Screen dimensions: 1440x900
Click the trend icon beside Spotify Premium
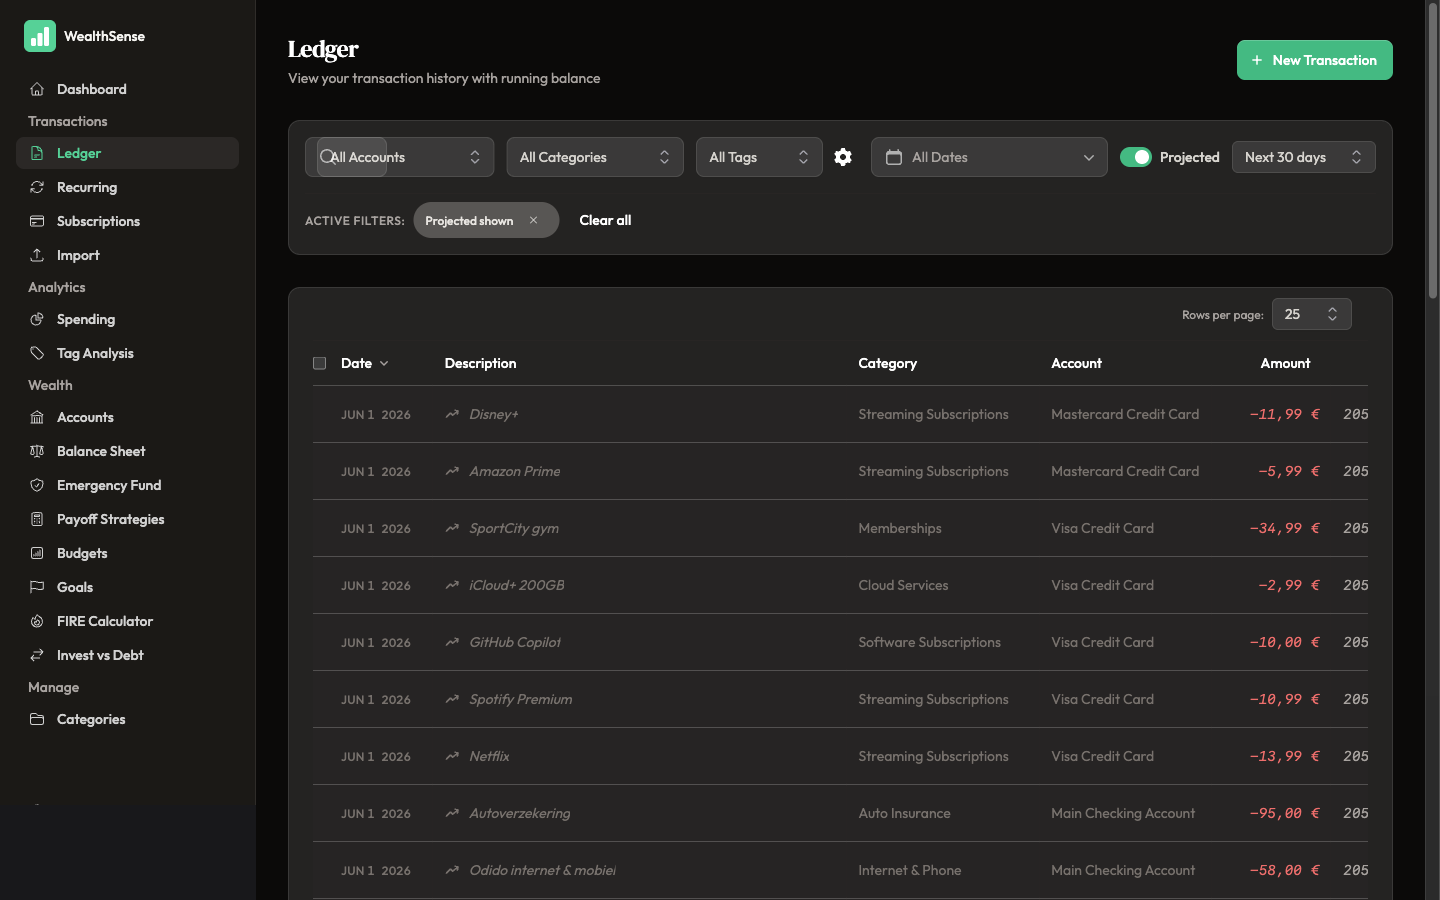point(452,699)
